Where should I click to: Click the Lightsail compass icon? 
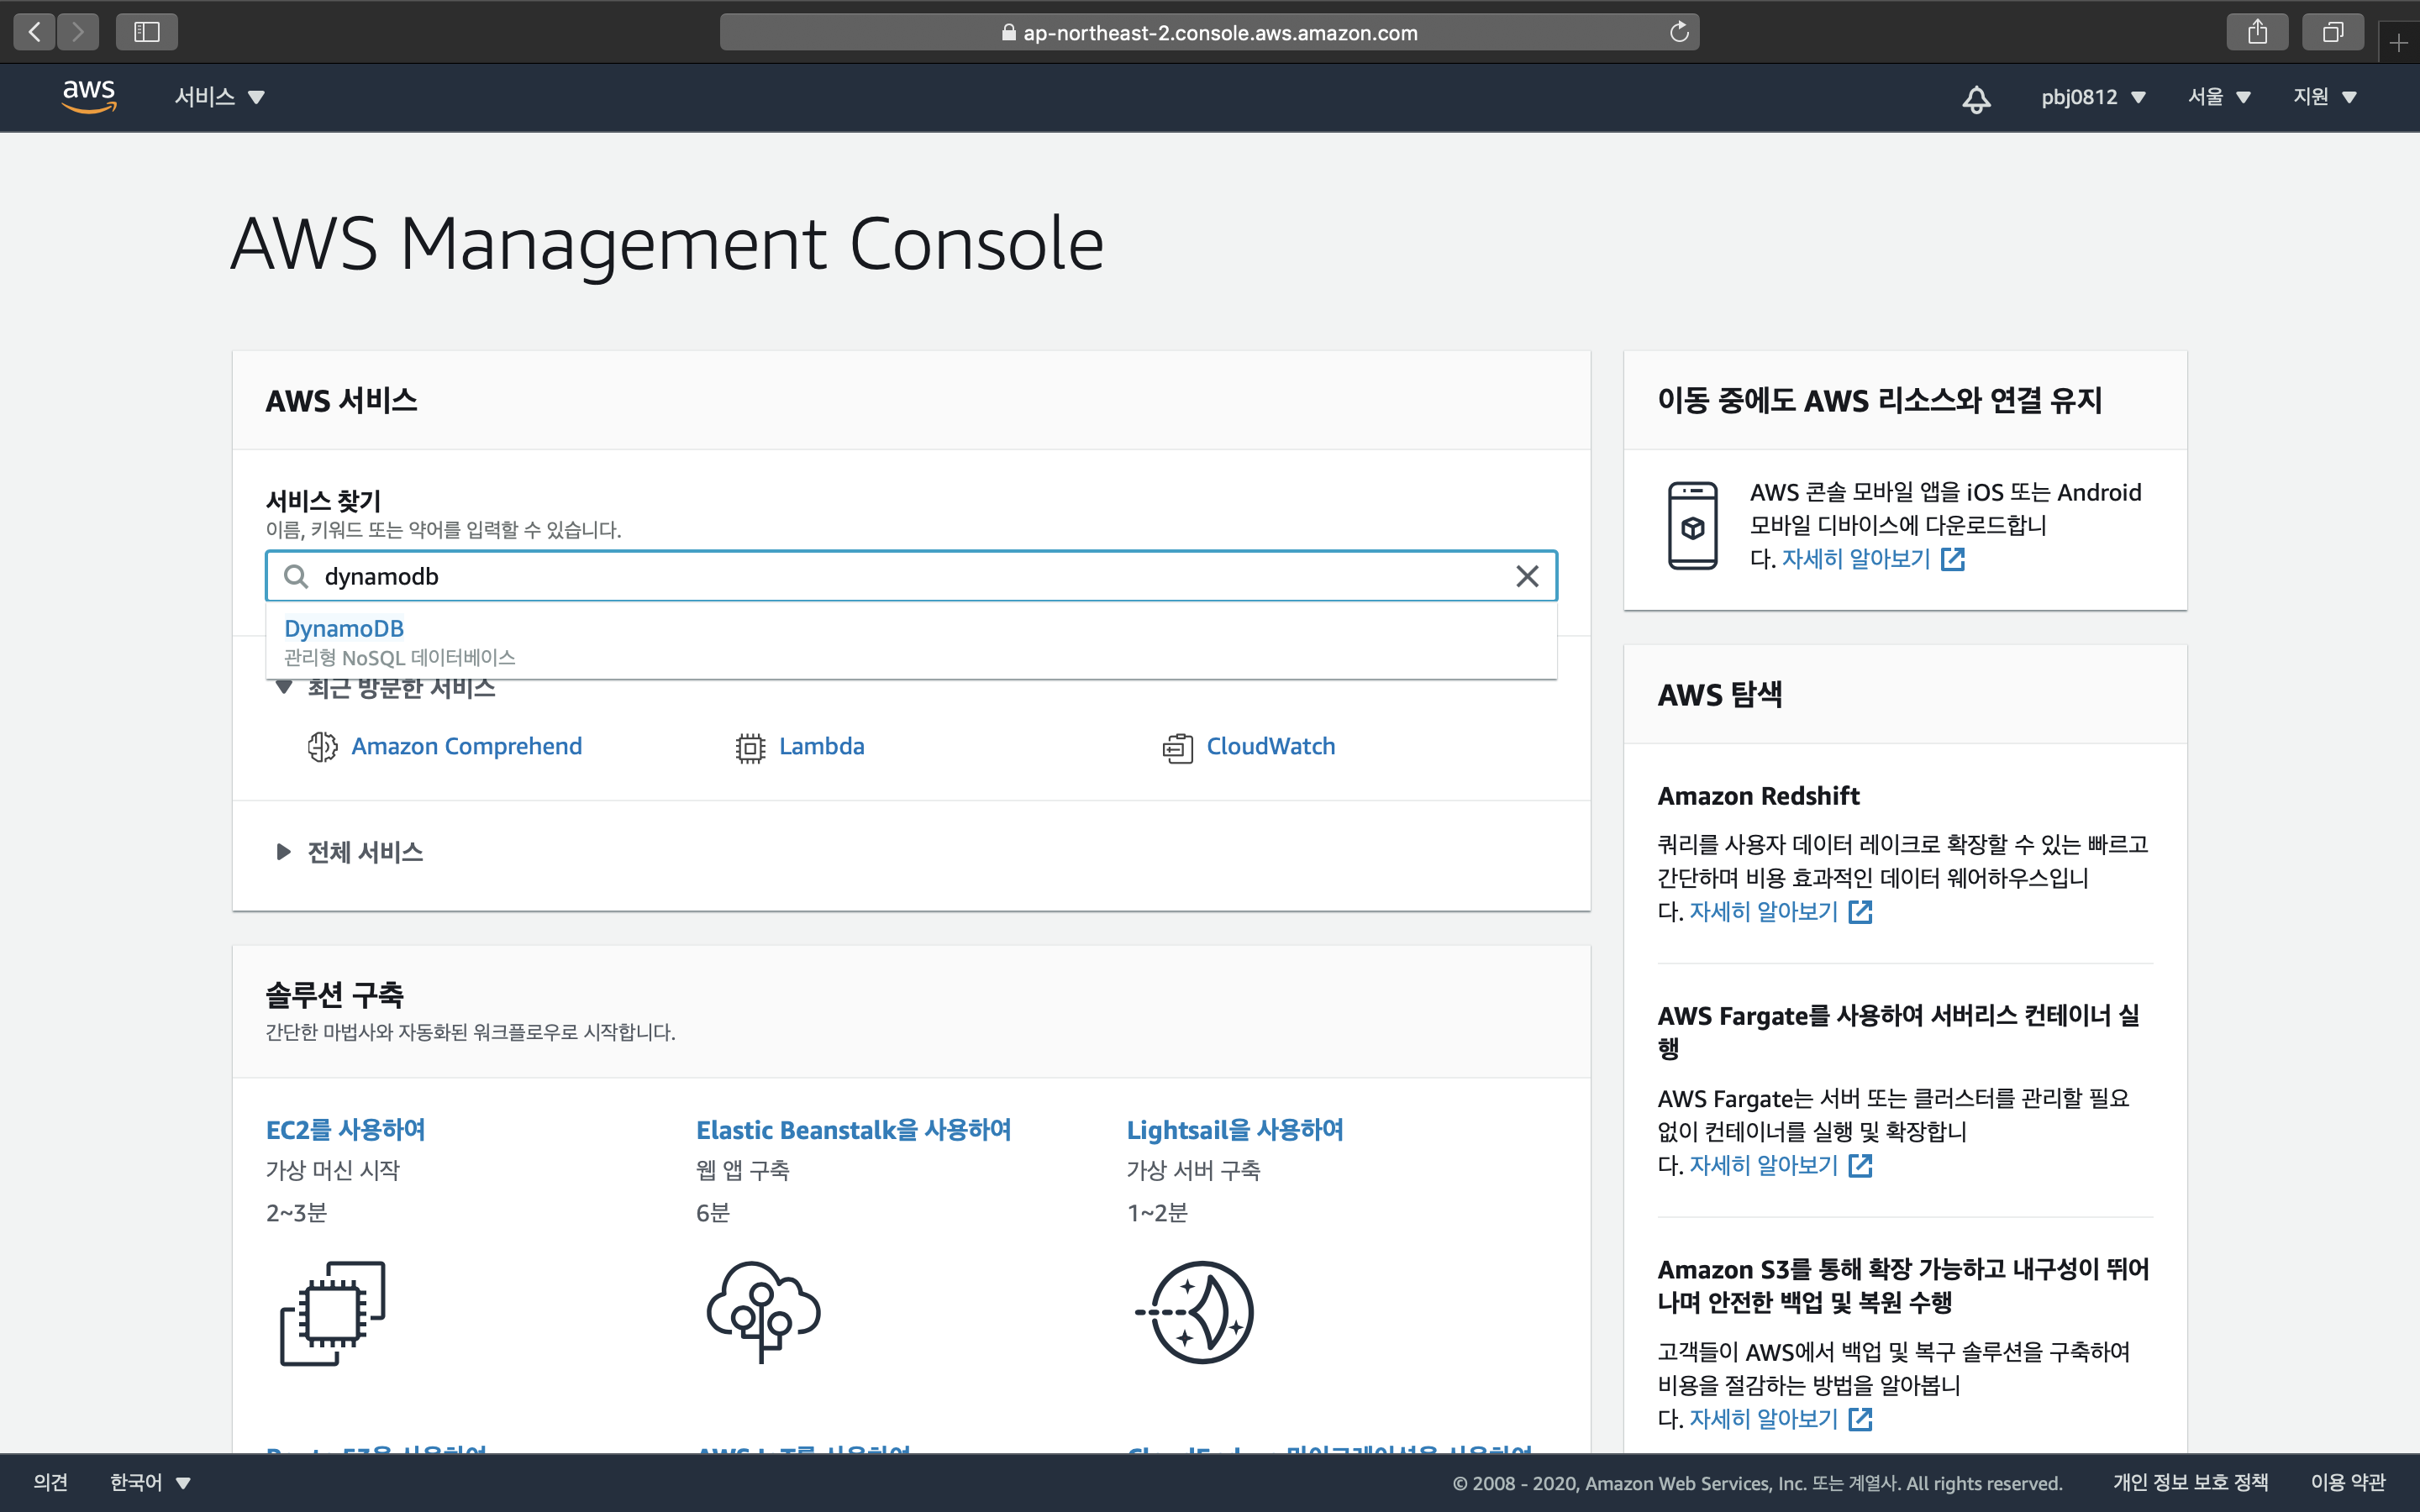pos(1195,1313)
